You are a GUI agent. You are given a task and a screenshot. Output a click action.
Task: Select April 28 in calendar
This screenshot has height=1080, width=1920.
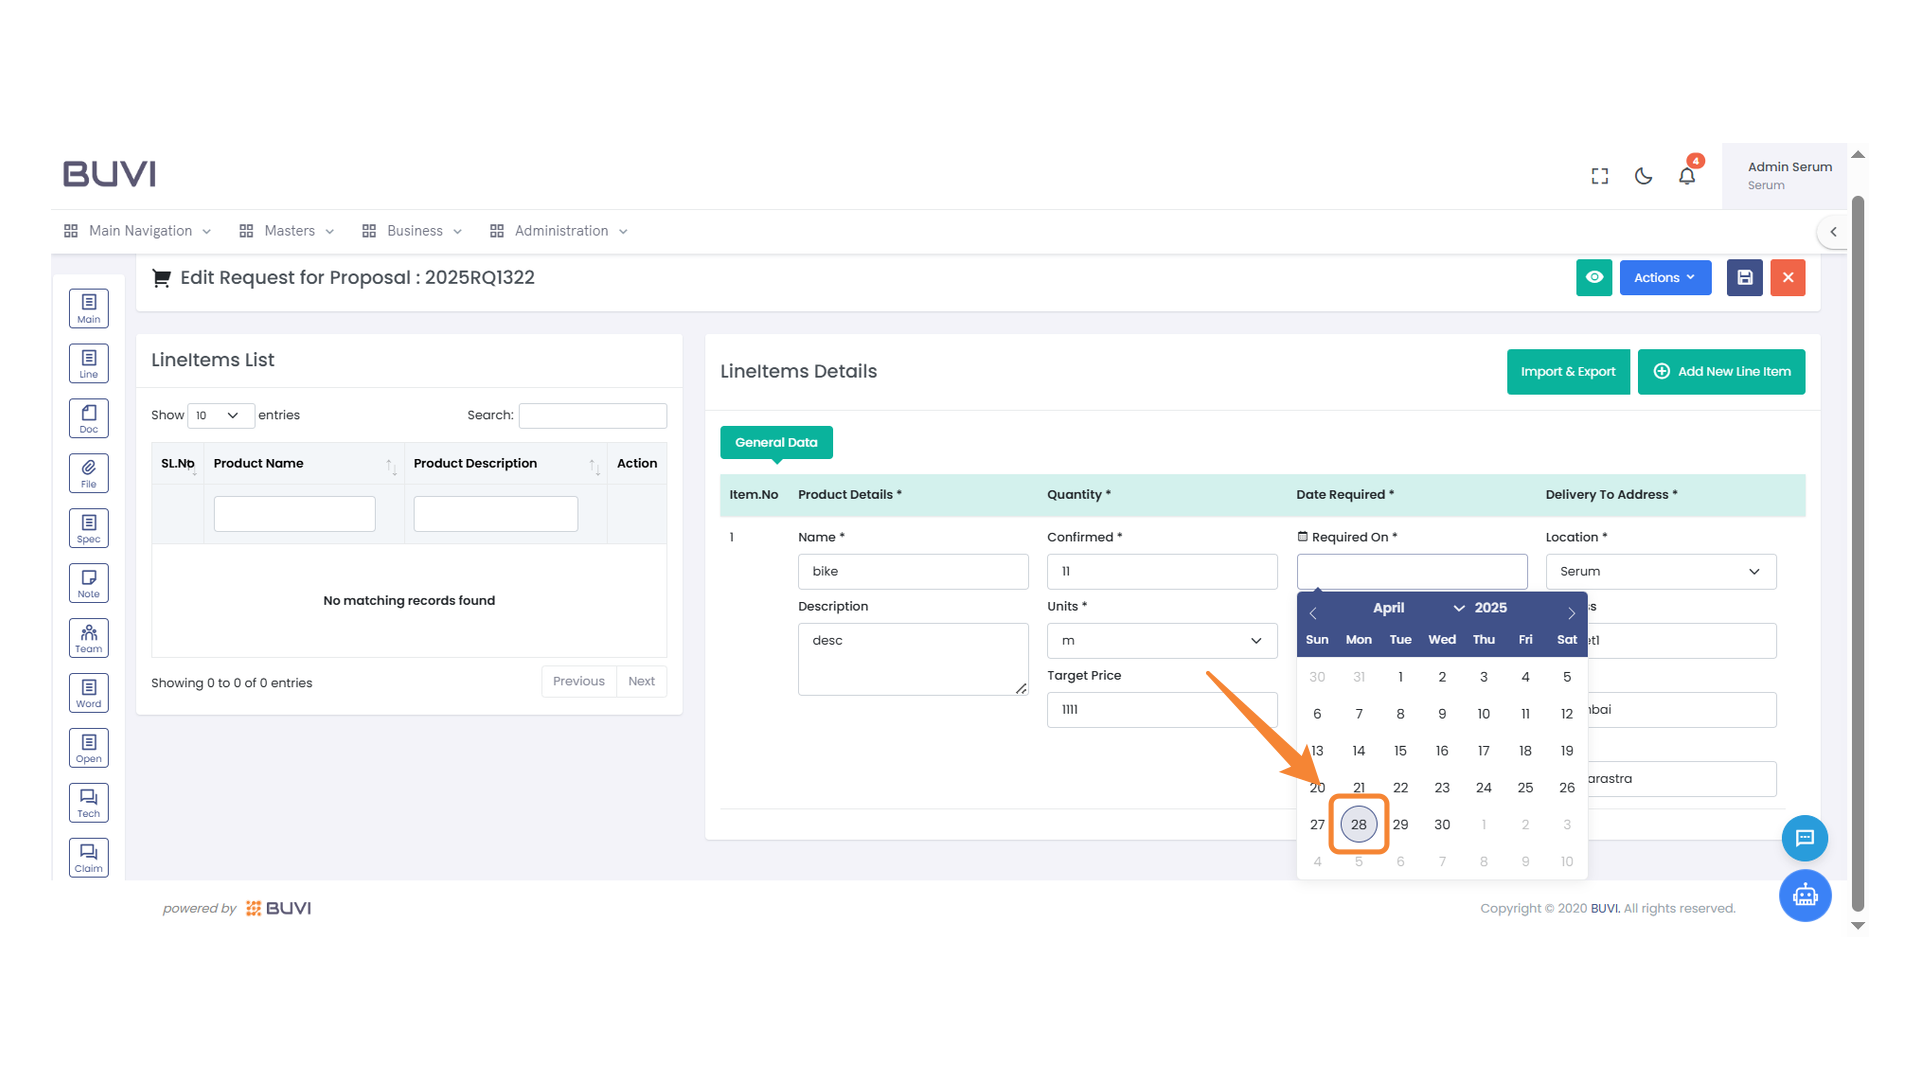click(x=1358, y=825)
